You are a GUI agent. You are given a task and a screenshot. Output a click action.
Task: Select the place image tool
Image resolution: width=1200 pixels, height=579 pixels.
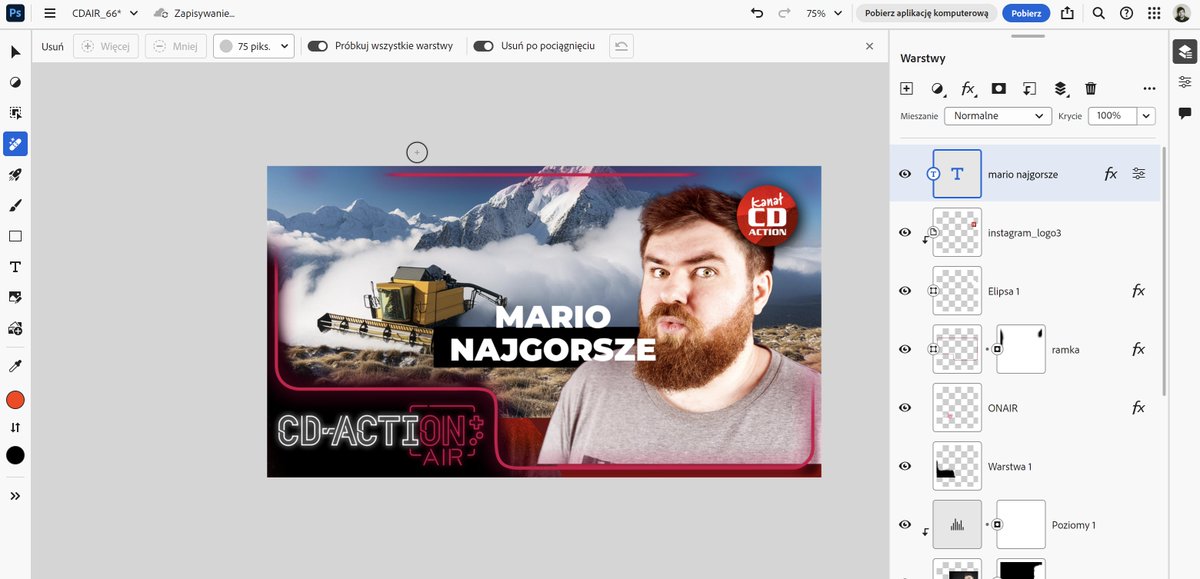[15, 297]
